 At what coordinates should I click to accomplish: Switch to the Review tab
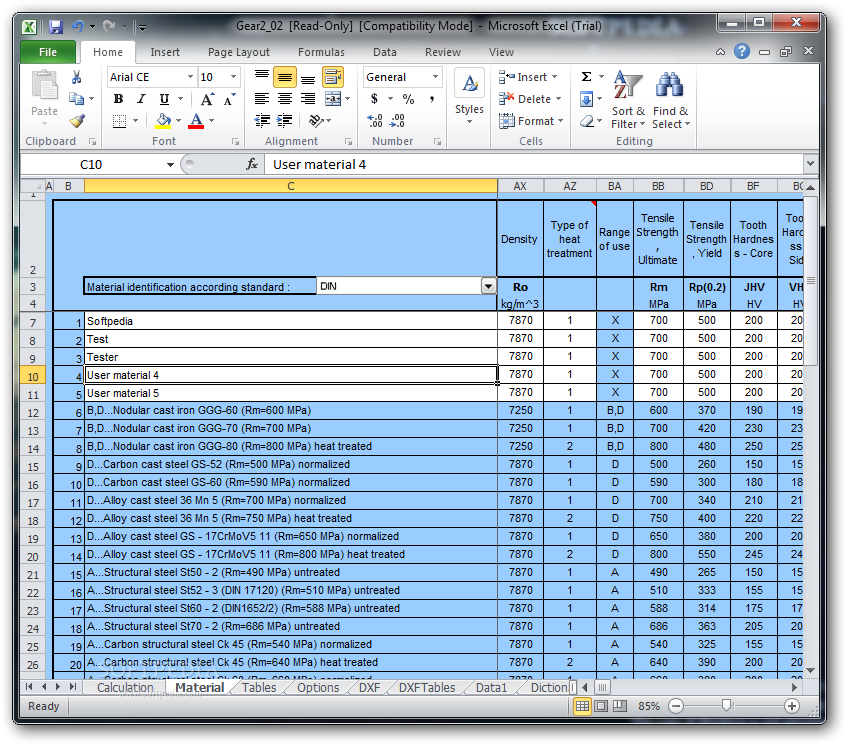pos(442,52)
